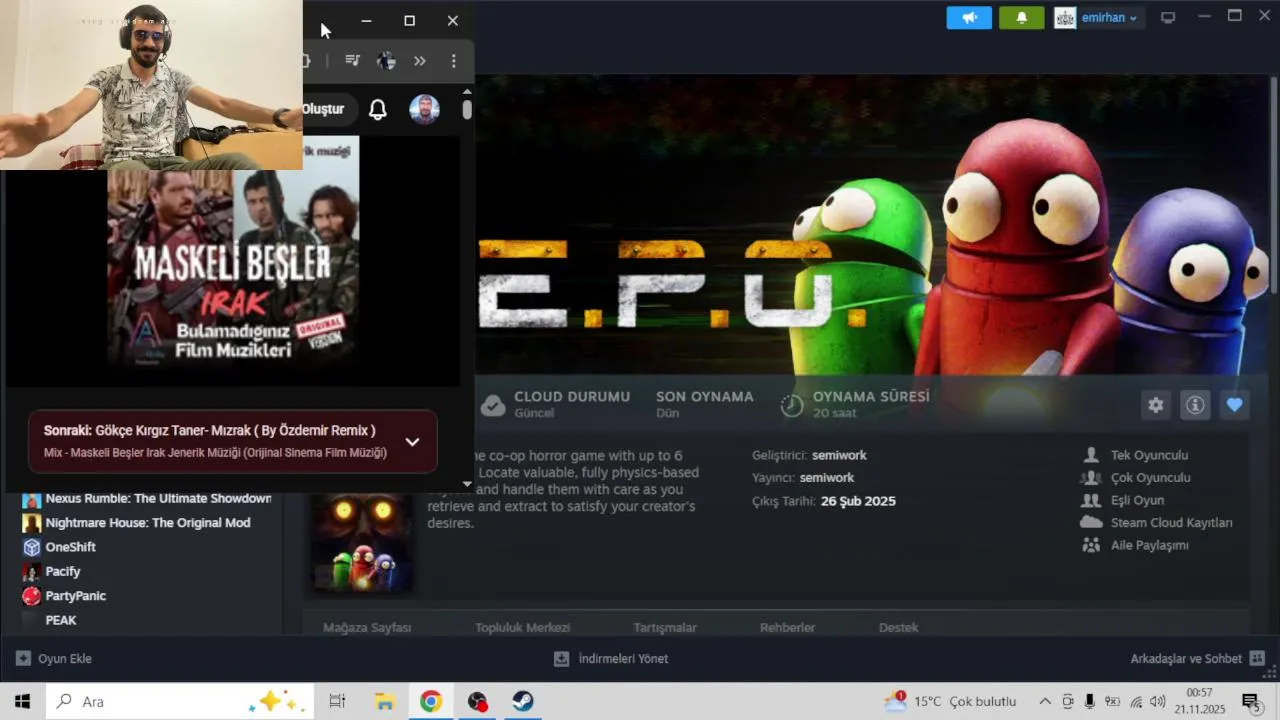This screenshot has height=720, width=1280.
Task: Click the Tek Oyunculu person icon
Action: click(x=1091, y=455)
